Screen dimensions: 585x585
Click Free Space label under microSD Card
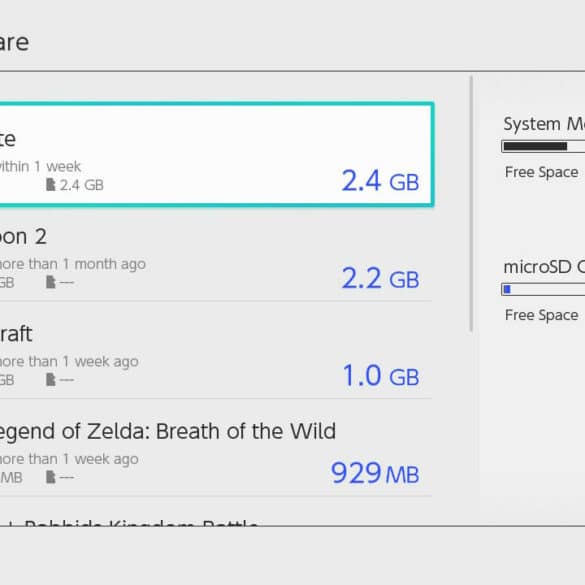541,315
